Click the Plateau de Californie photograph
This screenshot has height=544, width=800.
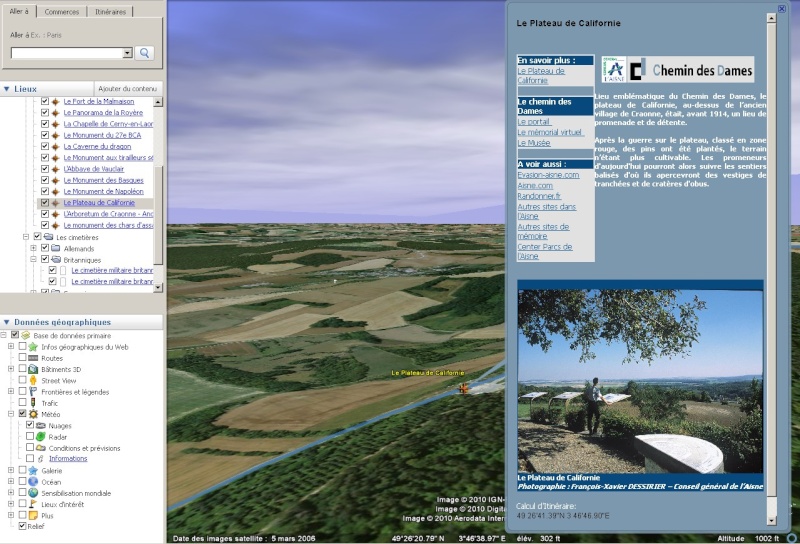pos(640,381)
